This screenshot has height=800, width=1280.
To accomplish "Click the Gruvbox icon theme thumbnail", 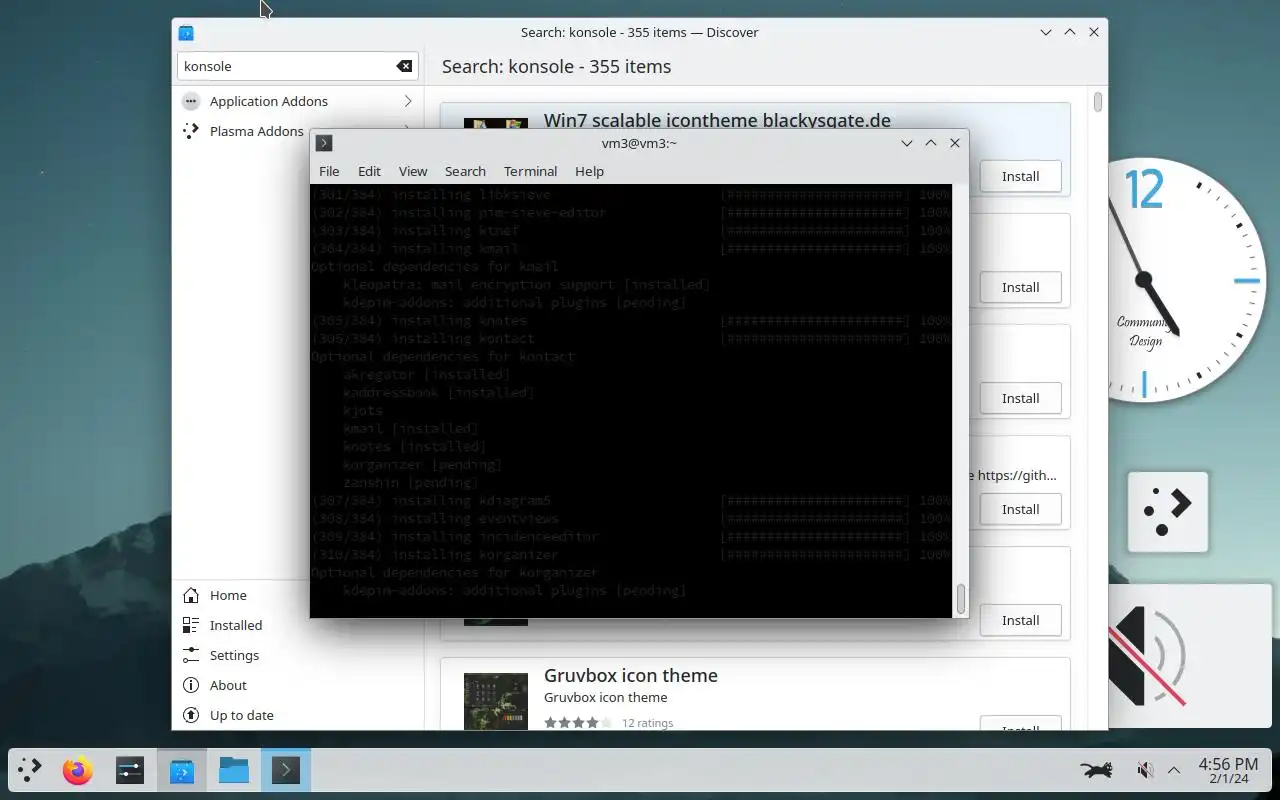I will [x=495, y=701].
